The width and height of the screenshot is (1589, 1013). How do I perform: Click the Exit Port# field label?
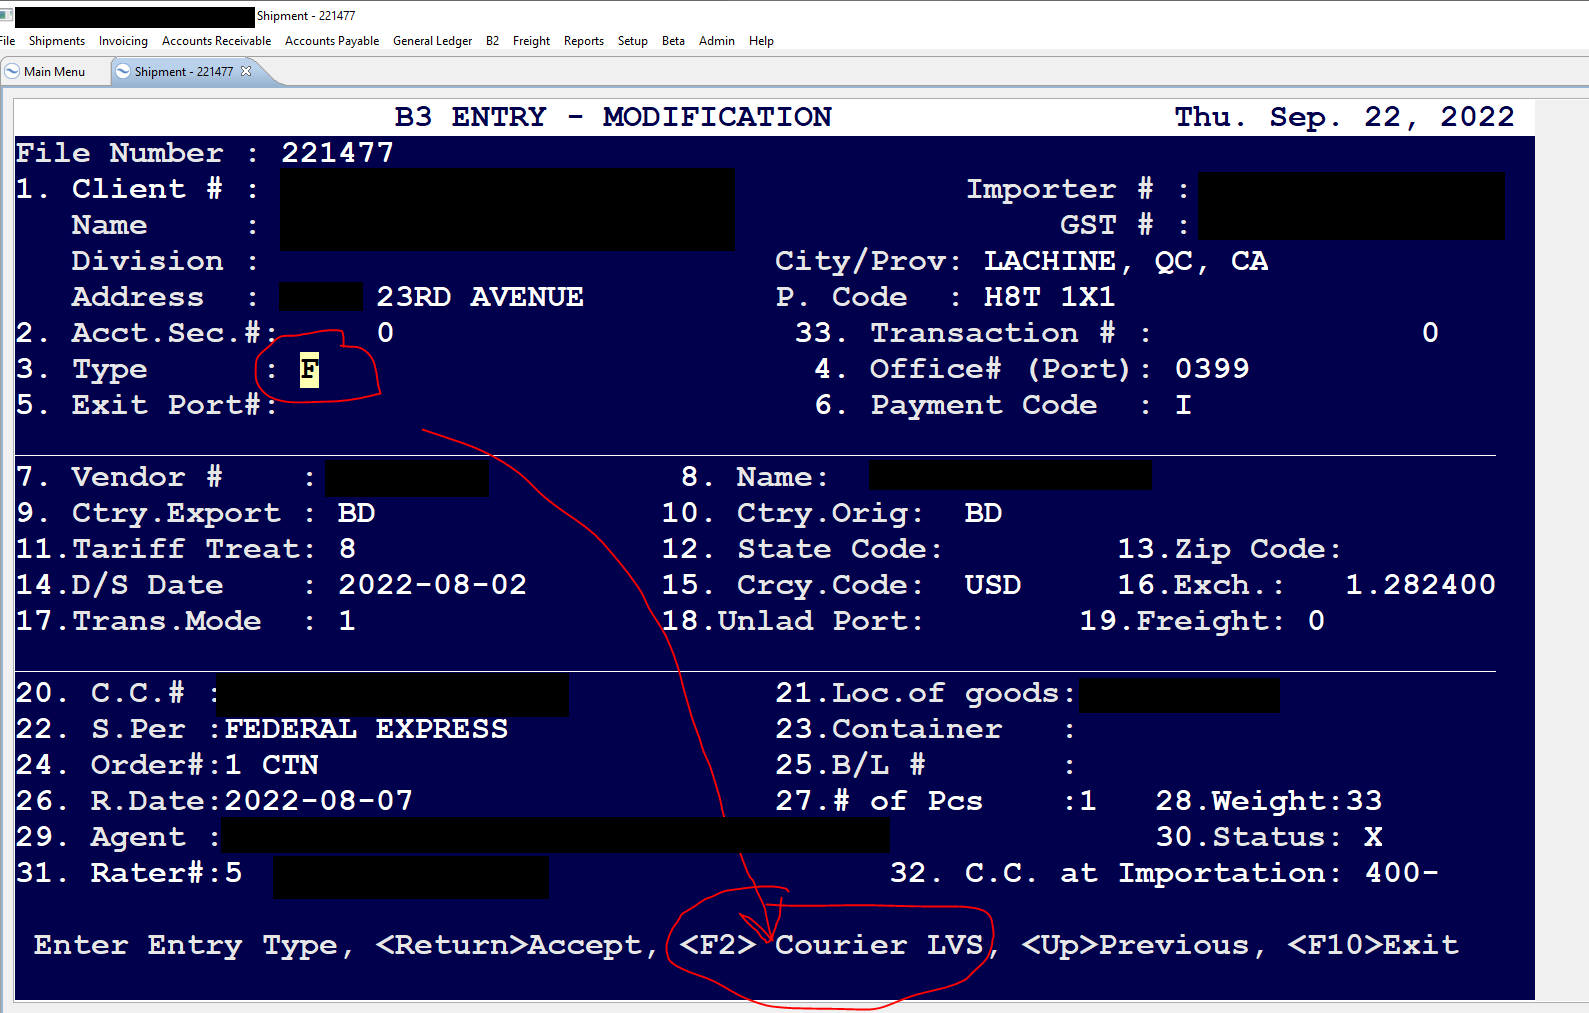pyautogui.click(x=166, y=405)
